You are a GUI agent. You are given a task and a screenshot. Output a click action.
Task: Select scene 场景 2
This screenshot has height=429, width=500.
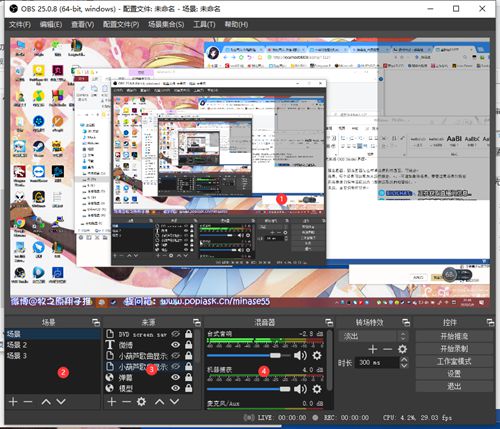point(52,345)
